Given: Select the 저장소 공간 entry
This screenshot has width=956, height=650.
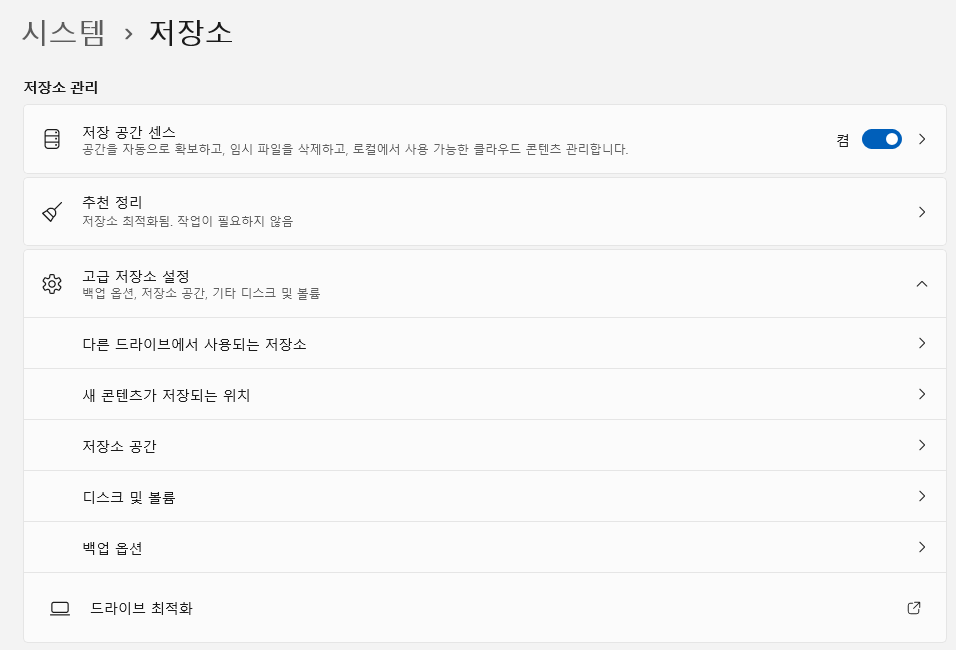Looking at the screenshot, I should 119,446.
